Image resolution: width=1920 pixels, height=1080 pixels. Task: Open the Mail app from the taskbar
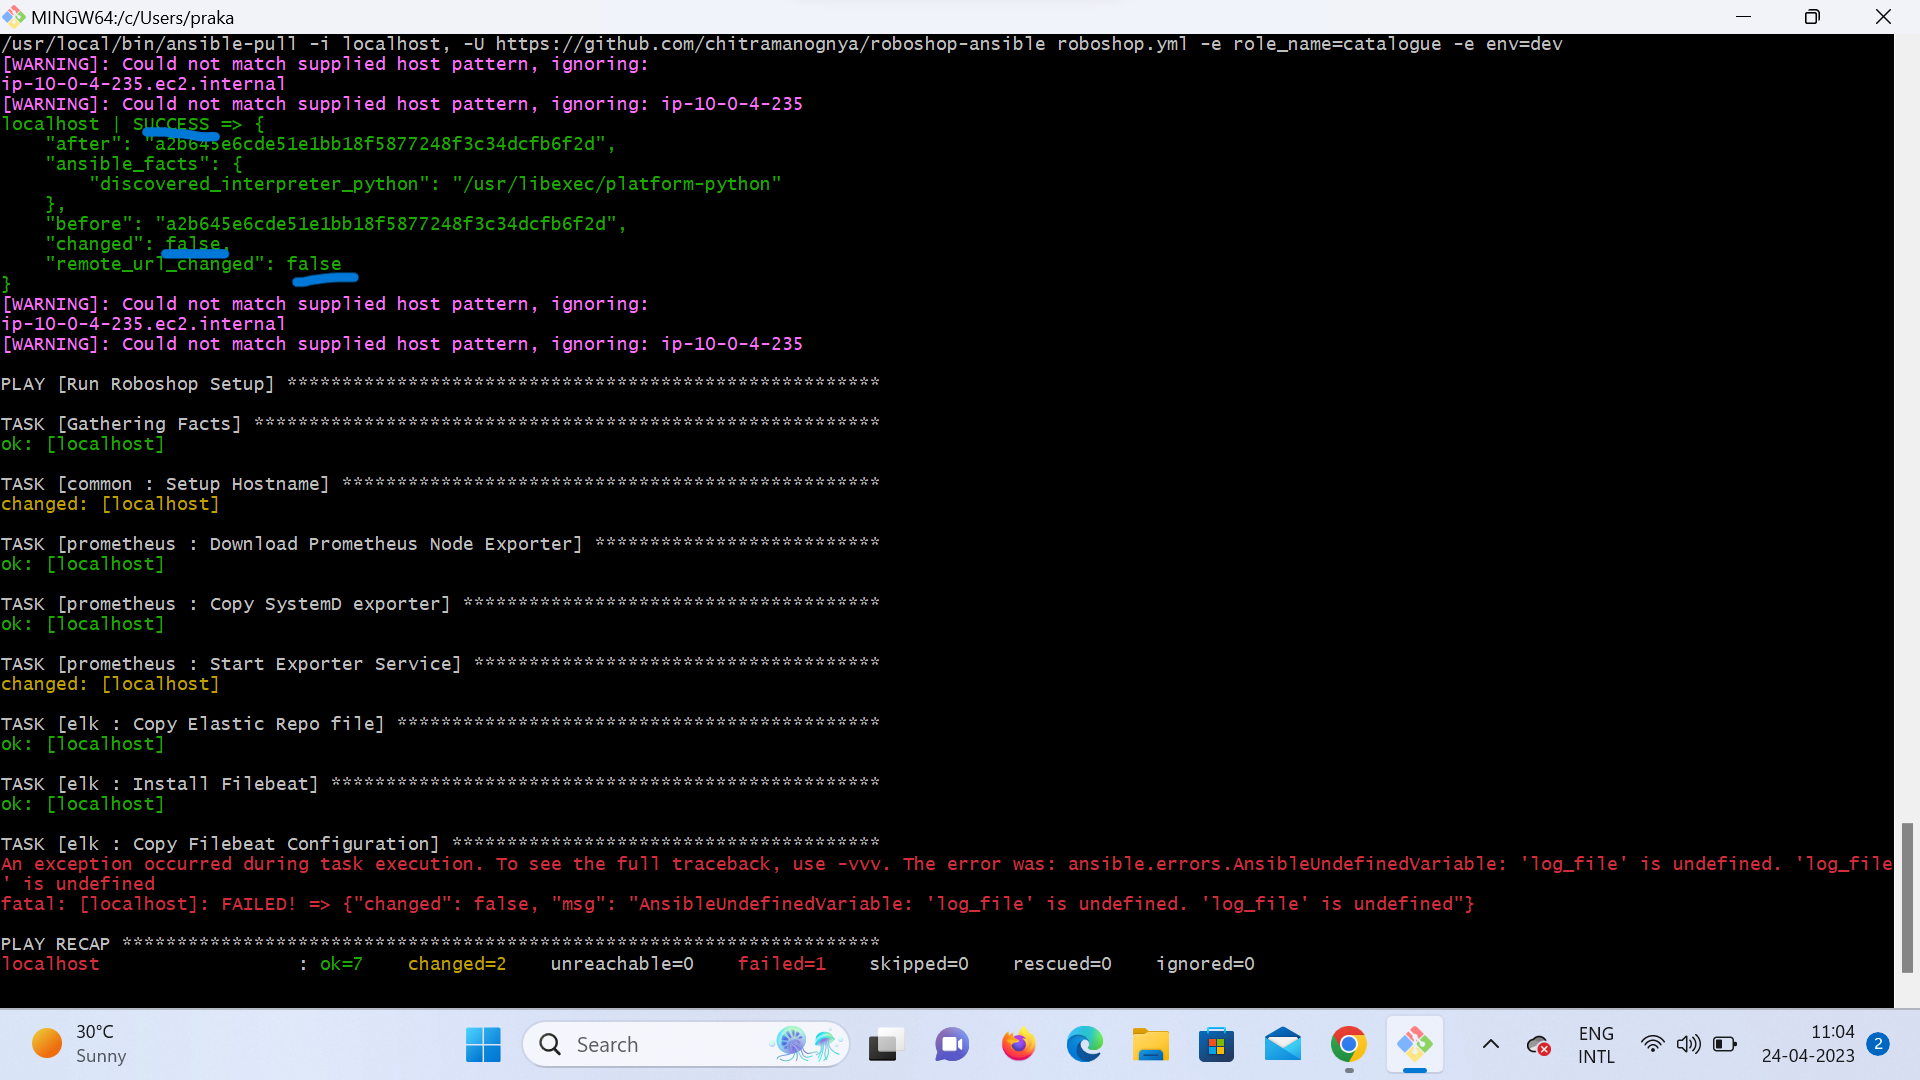coord(1282,1045)
